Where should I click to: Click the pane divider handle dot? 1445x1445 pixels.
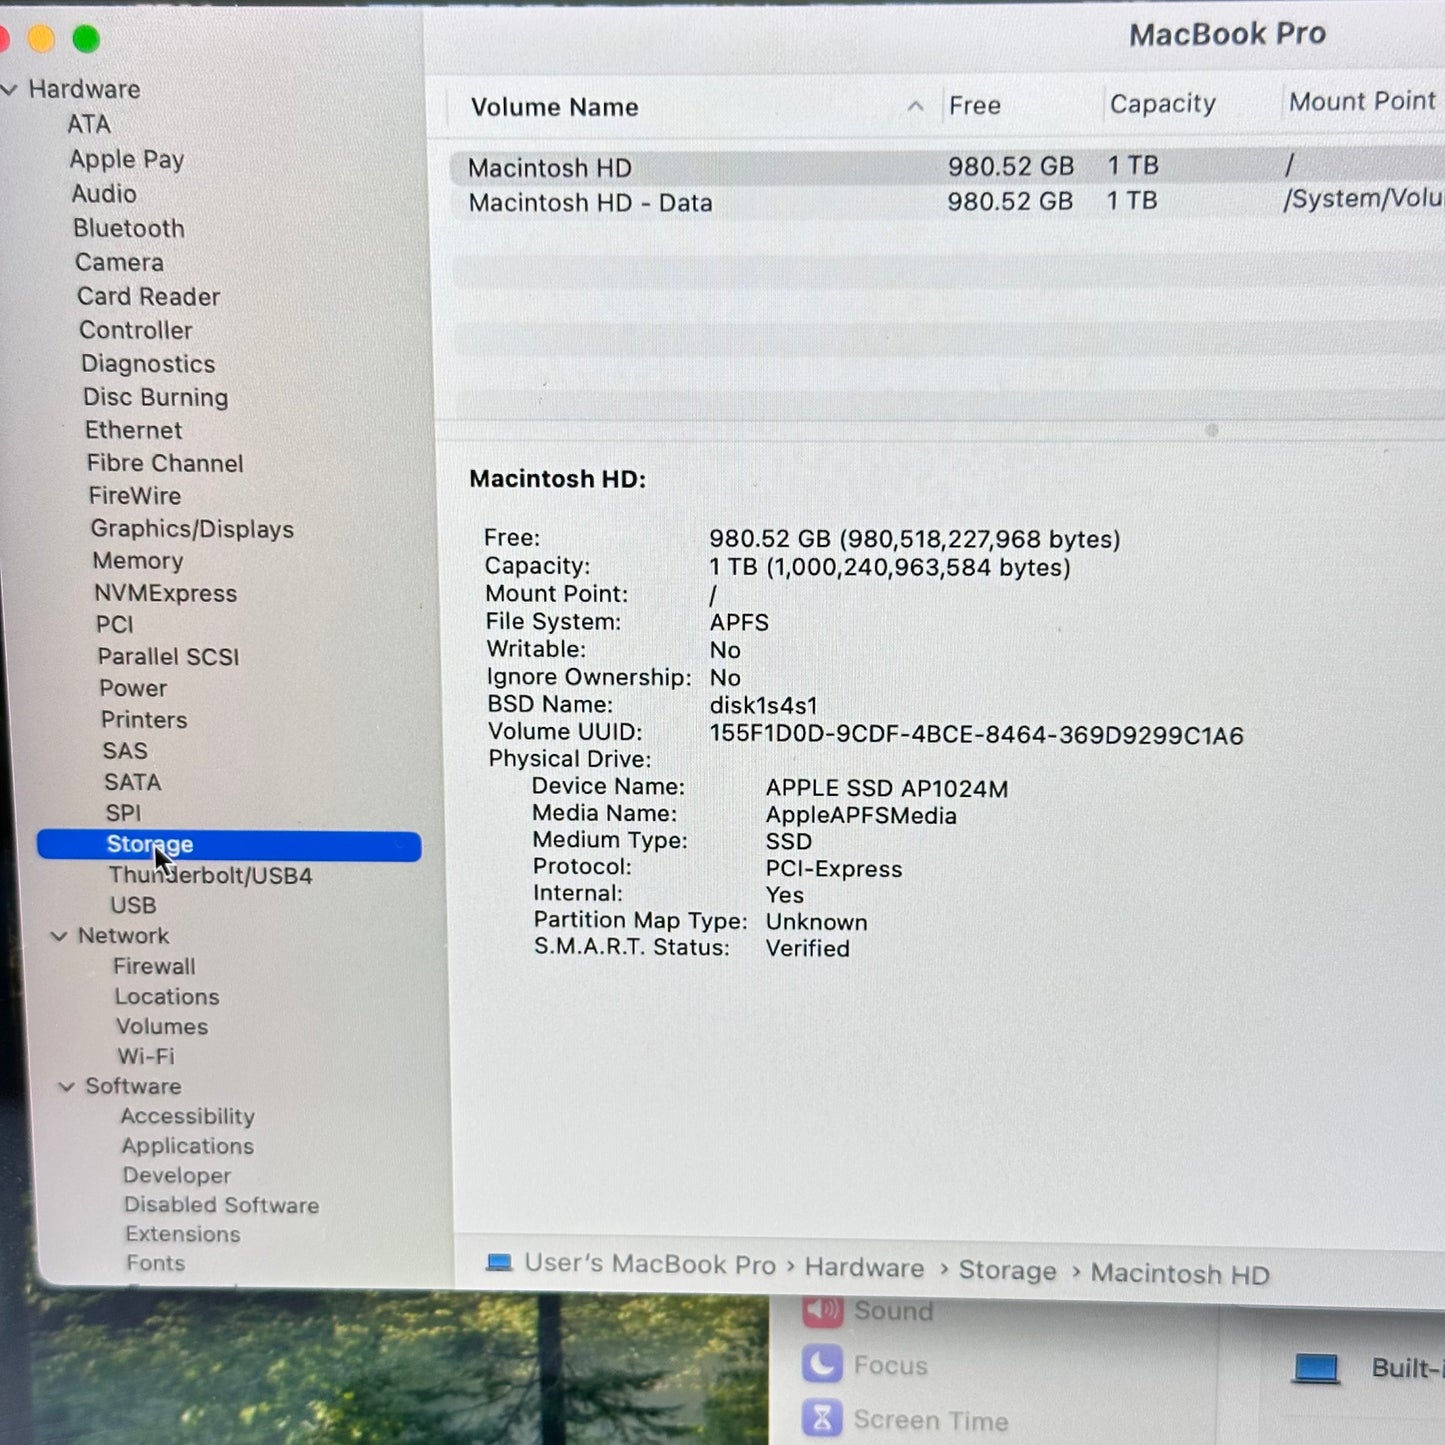pyautogui.click(x=1212, y=430)
